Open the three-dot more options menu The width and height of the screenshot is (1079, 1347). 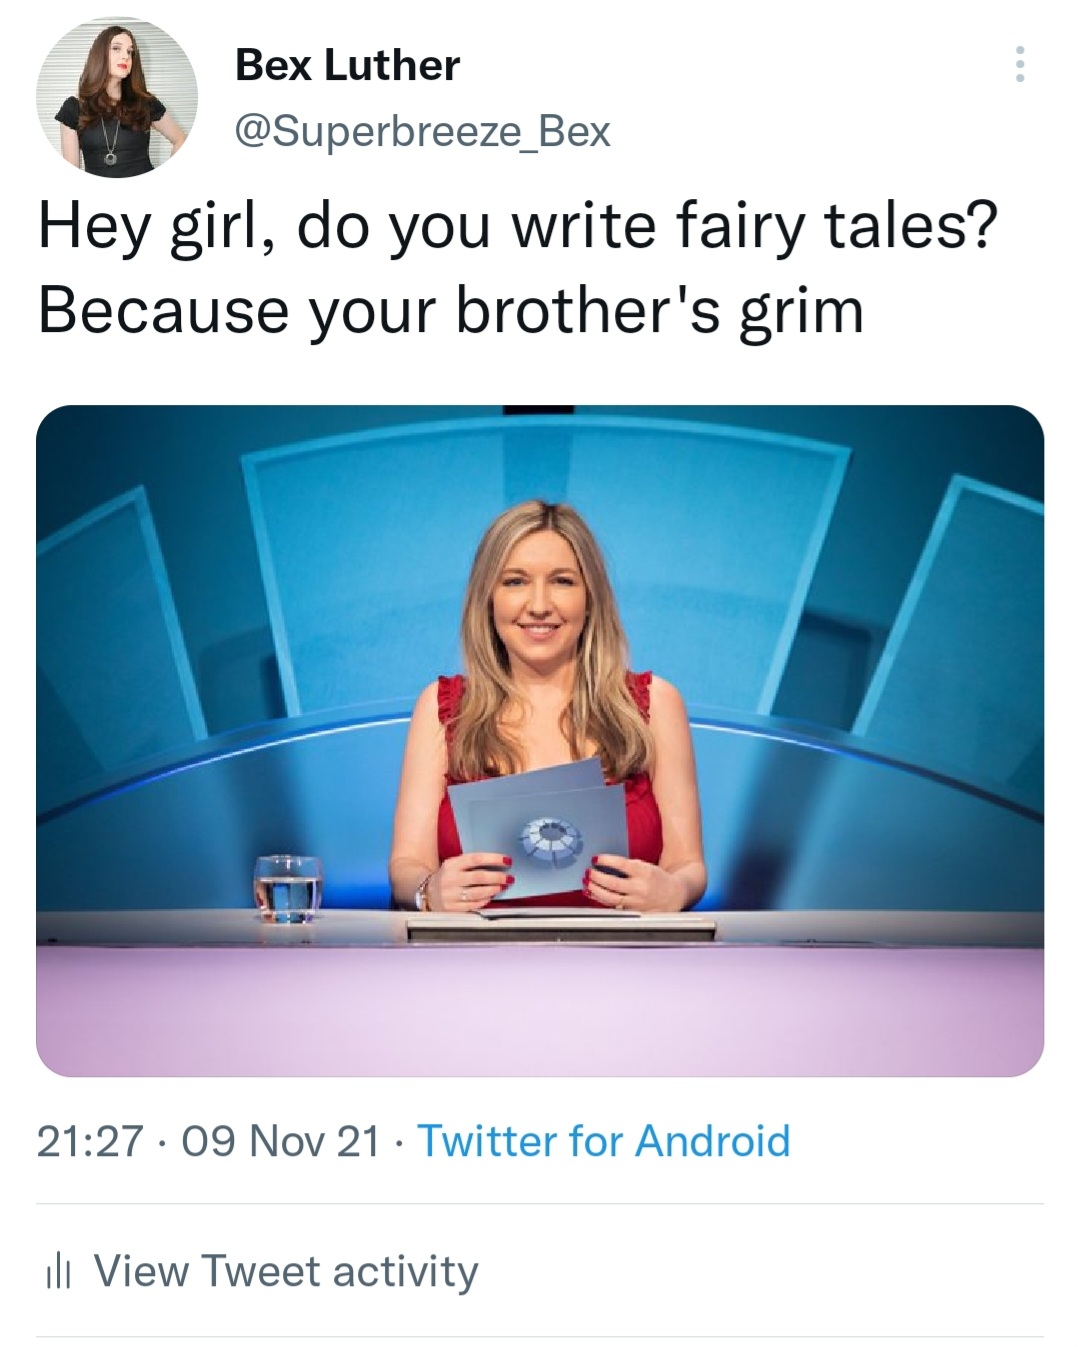click(x=1019, y=64)
